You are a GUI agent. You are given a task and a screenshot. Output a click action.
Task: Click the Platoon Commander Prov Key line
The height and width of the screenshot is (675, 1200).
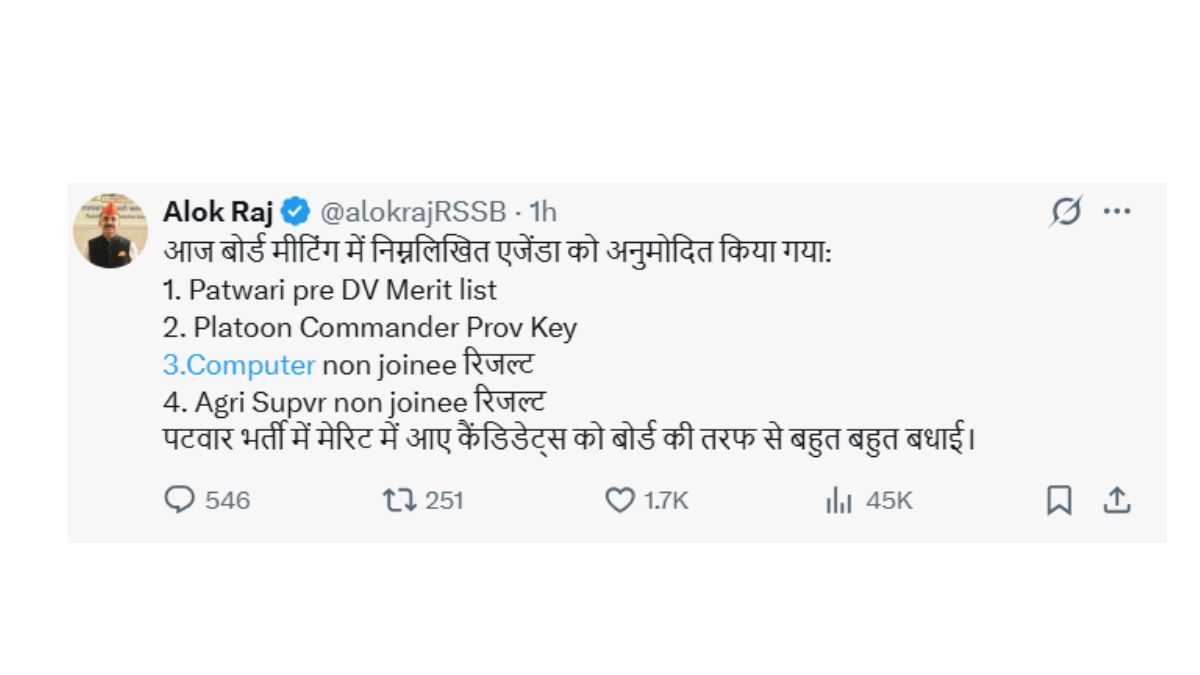(369, 327)
